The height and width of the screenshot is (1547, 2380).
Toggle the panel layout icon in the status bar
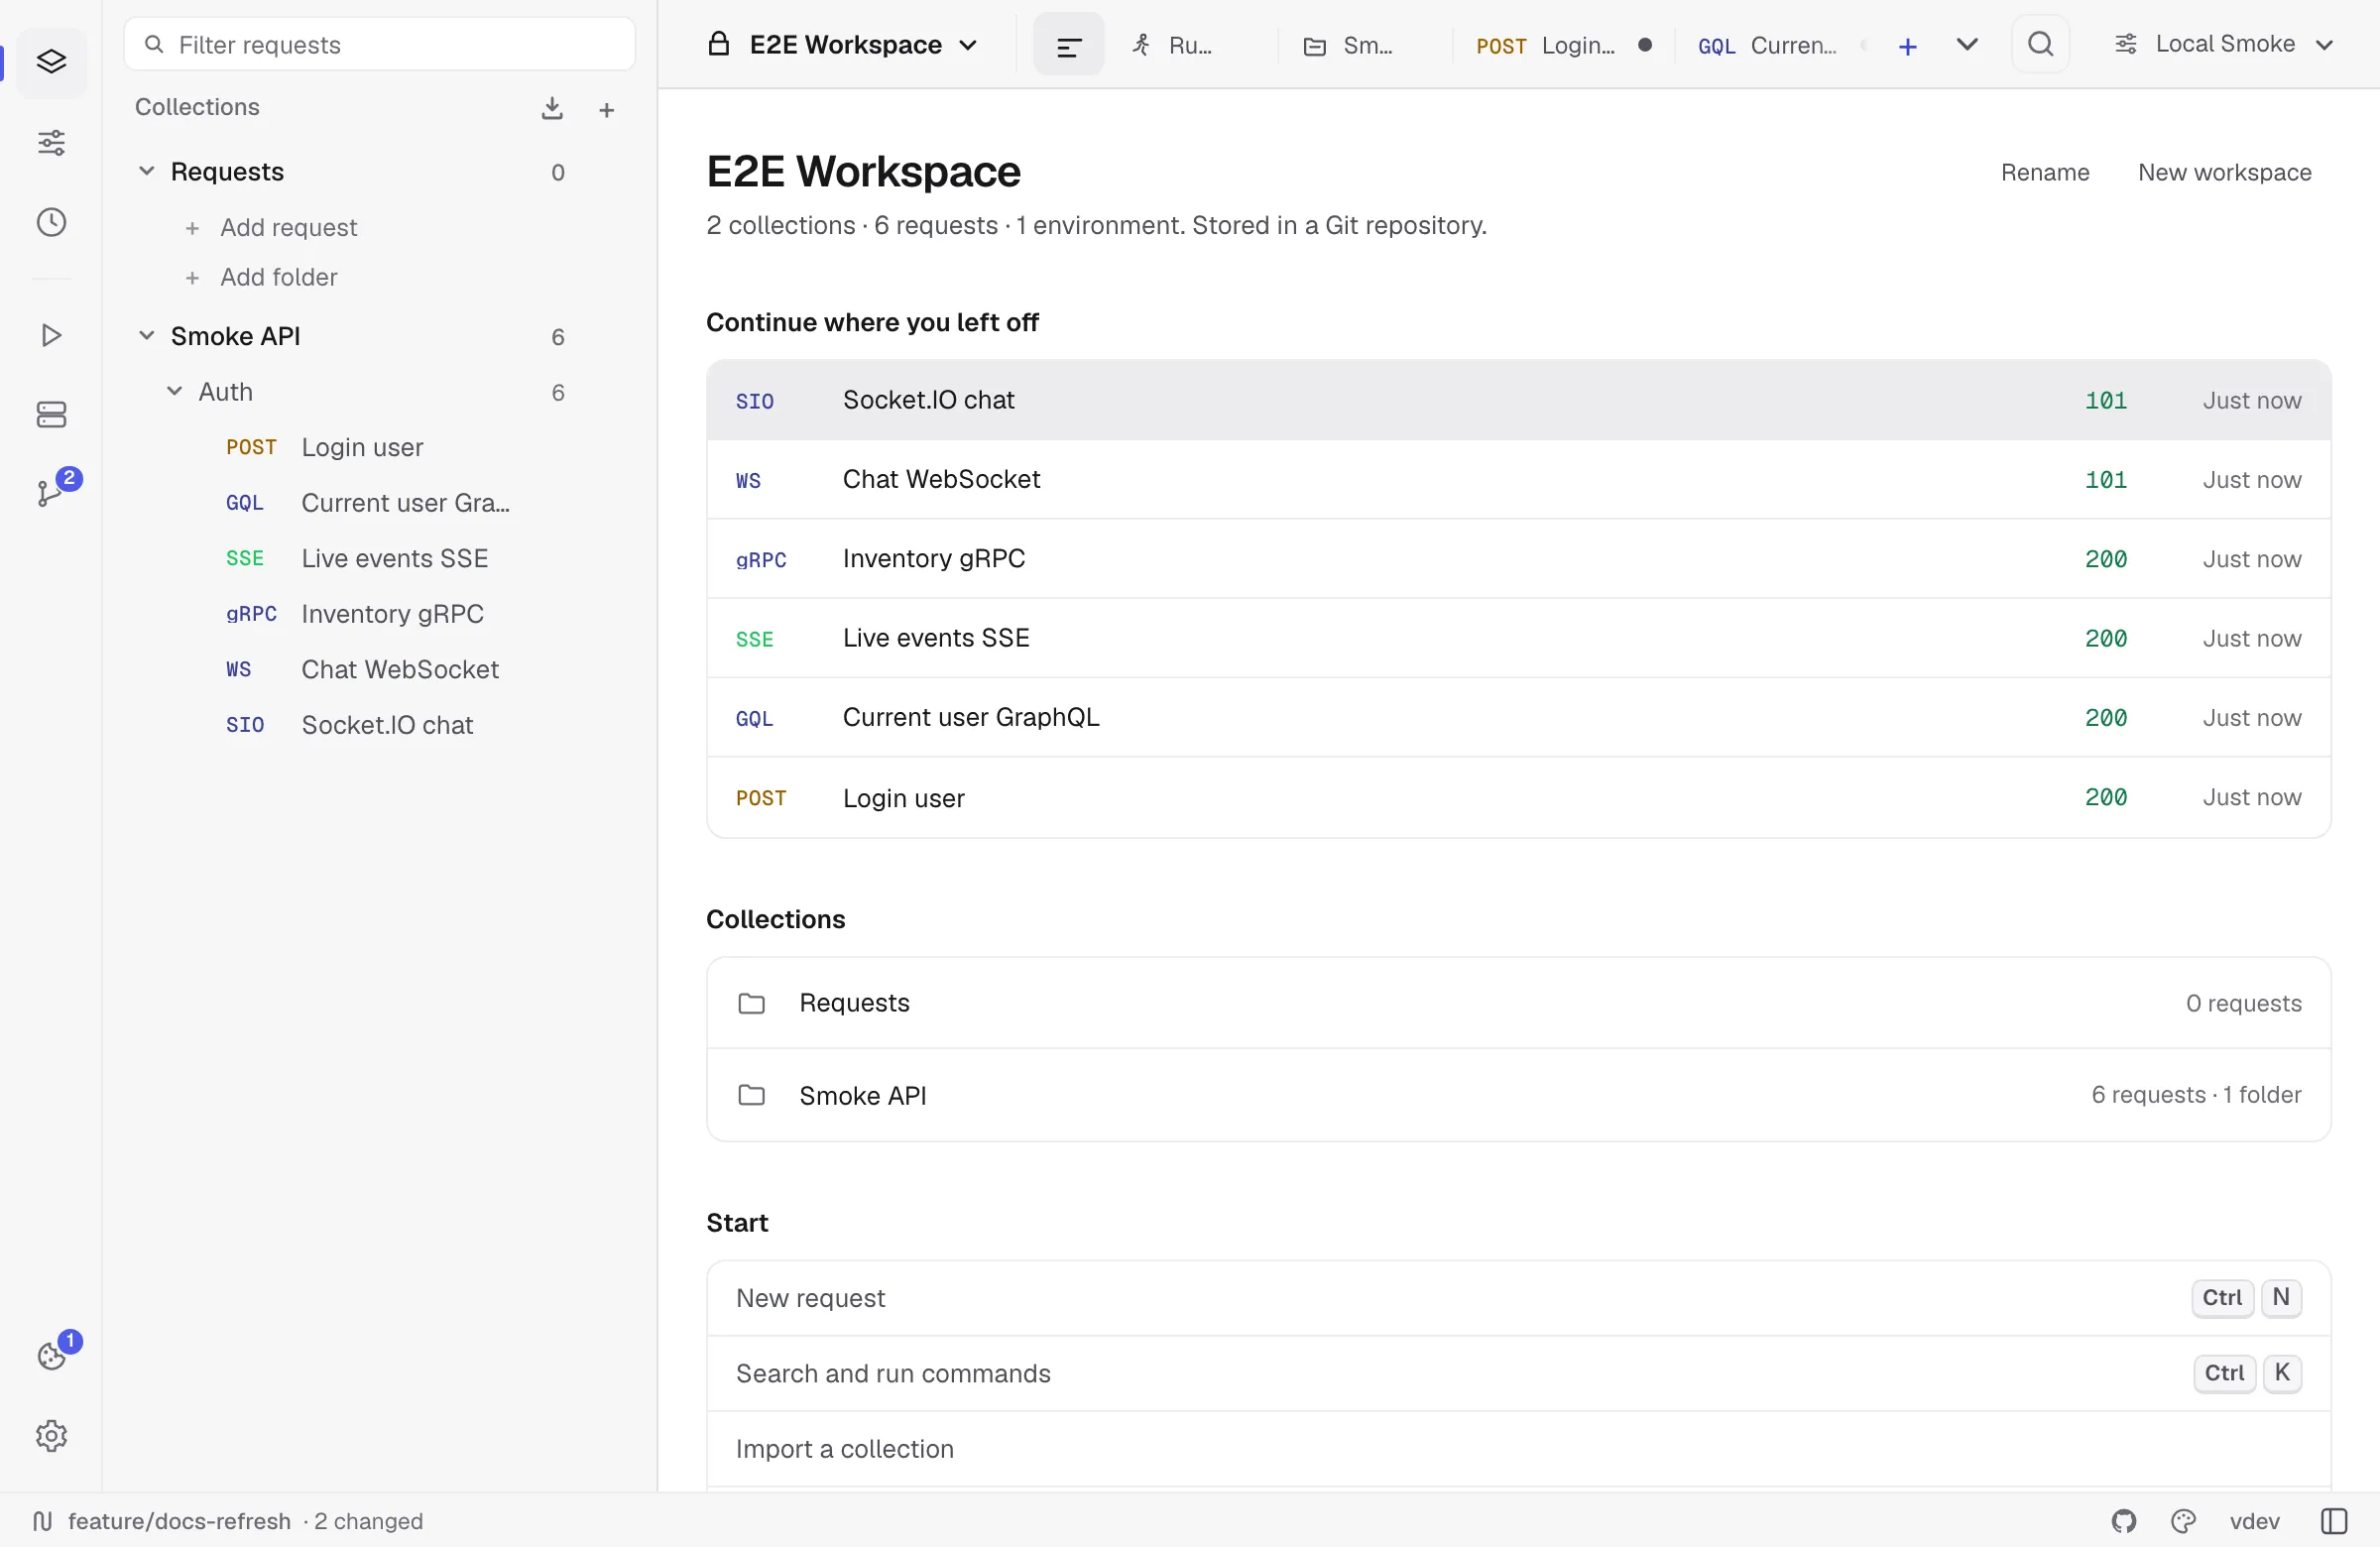pyautogui.click(x=2334, y=1521)
